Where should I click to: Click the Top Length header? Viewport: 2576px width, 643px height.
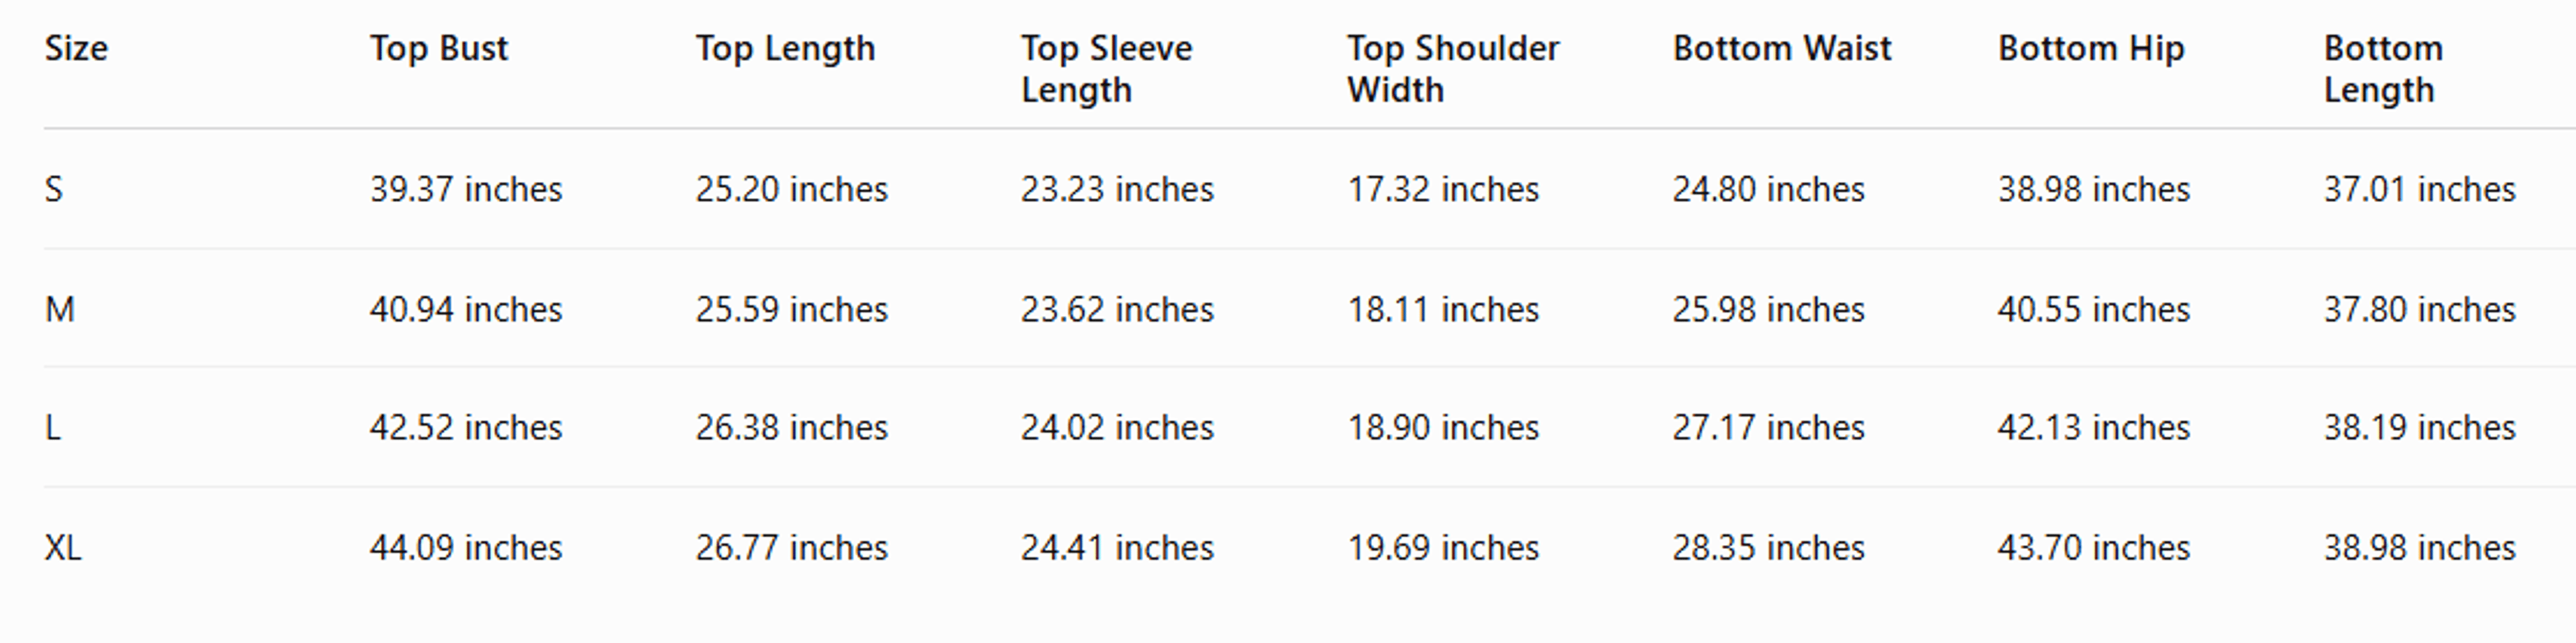[x=785, y=49]
